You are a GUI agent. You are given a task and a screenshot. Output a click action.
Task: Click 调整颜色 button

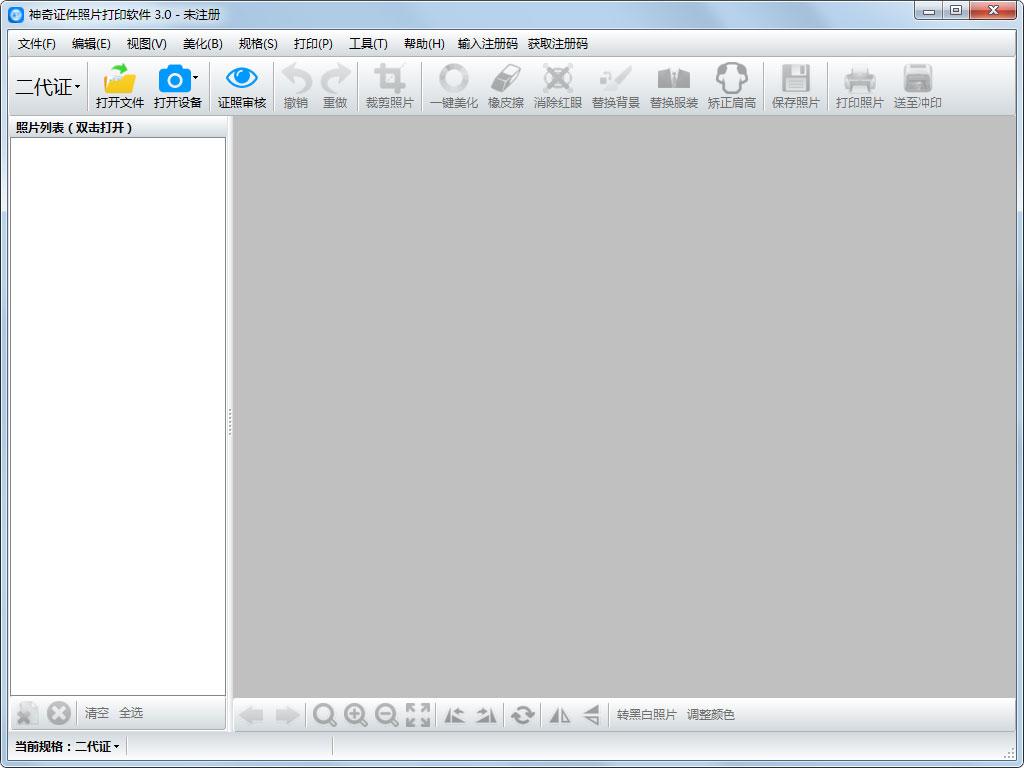pyautogui.click(x=711, y=715)
